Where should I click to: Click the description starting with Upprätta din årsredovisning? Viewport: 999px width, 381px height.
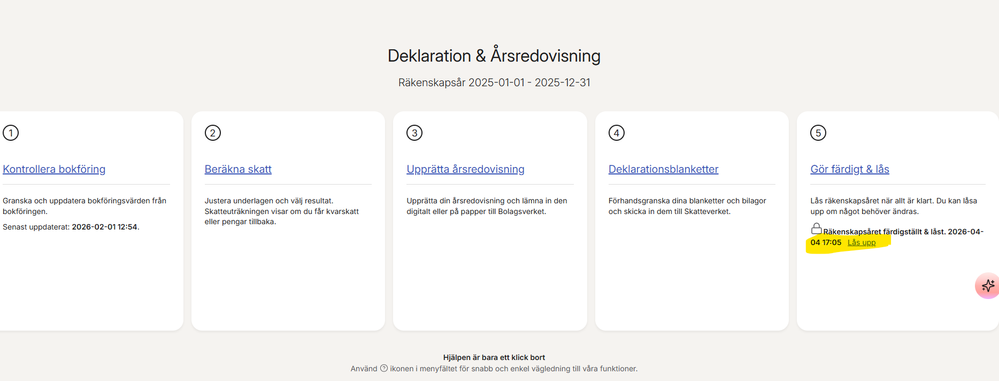(486, 206)
